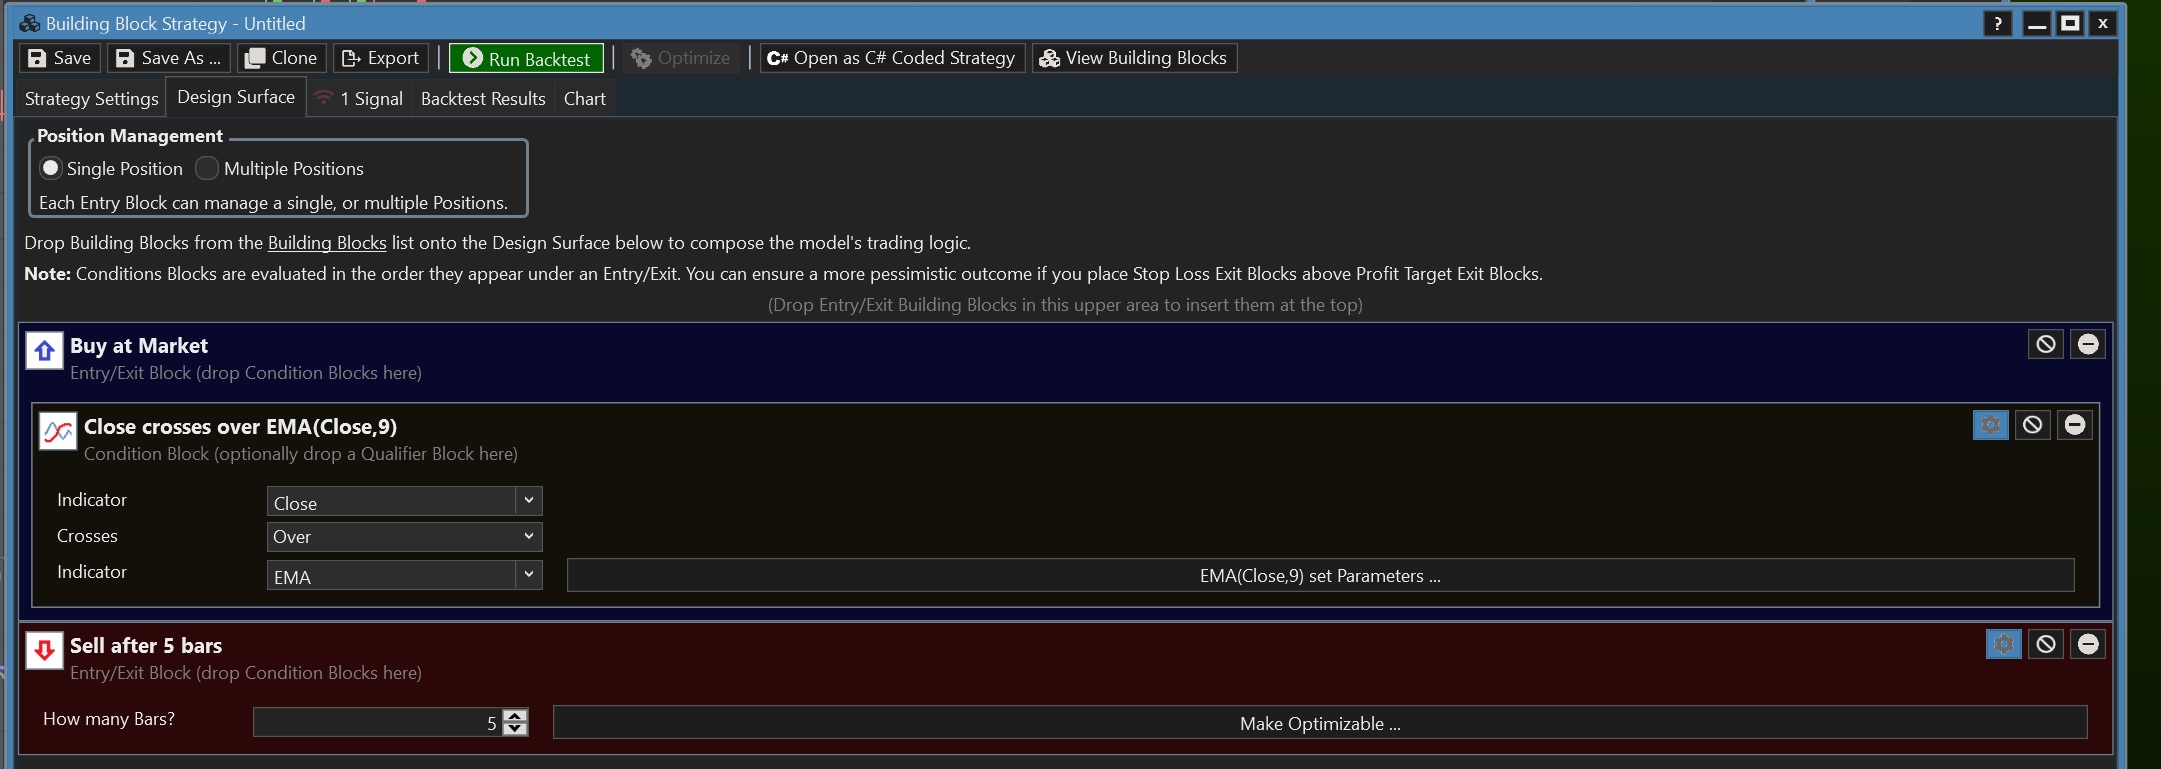
Task: Expand the EMA indicator dropdown
Action: pos(528,575)
